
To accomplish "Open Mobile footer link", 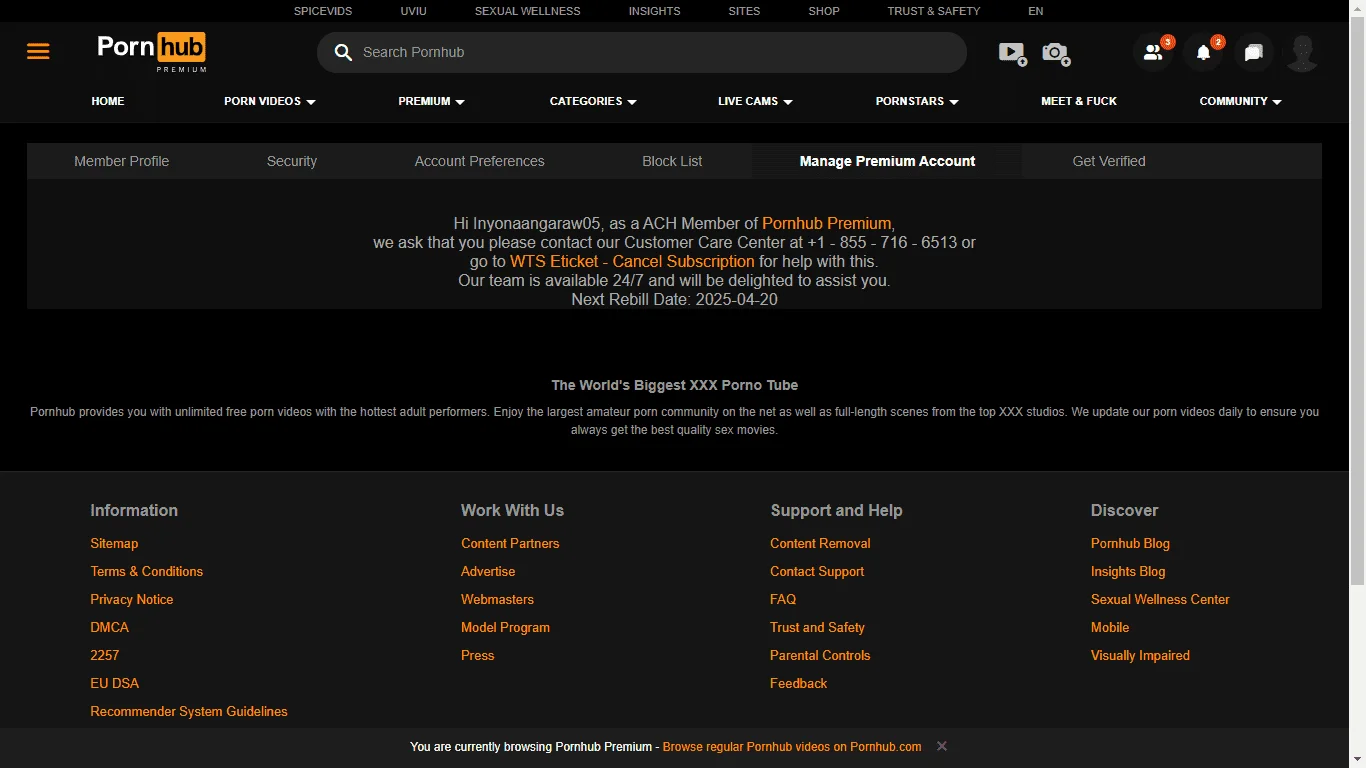I will 1110,627.
